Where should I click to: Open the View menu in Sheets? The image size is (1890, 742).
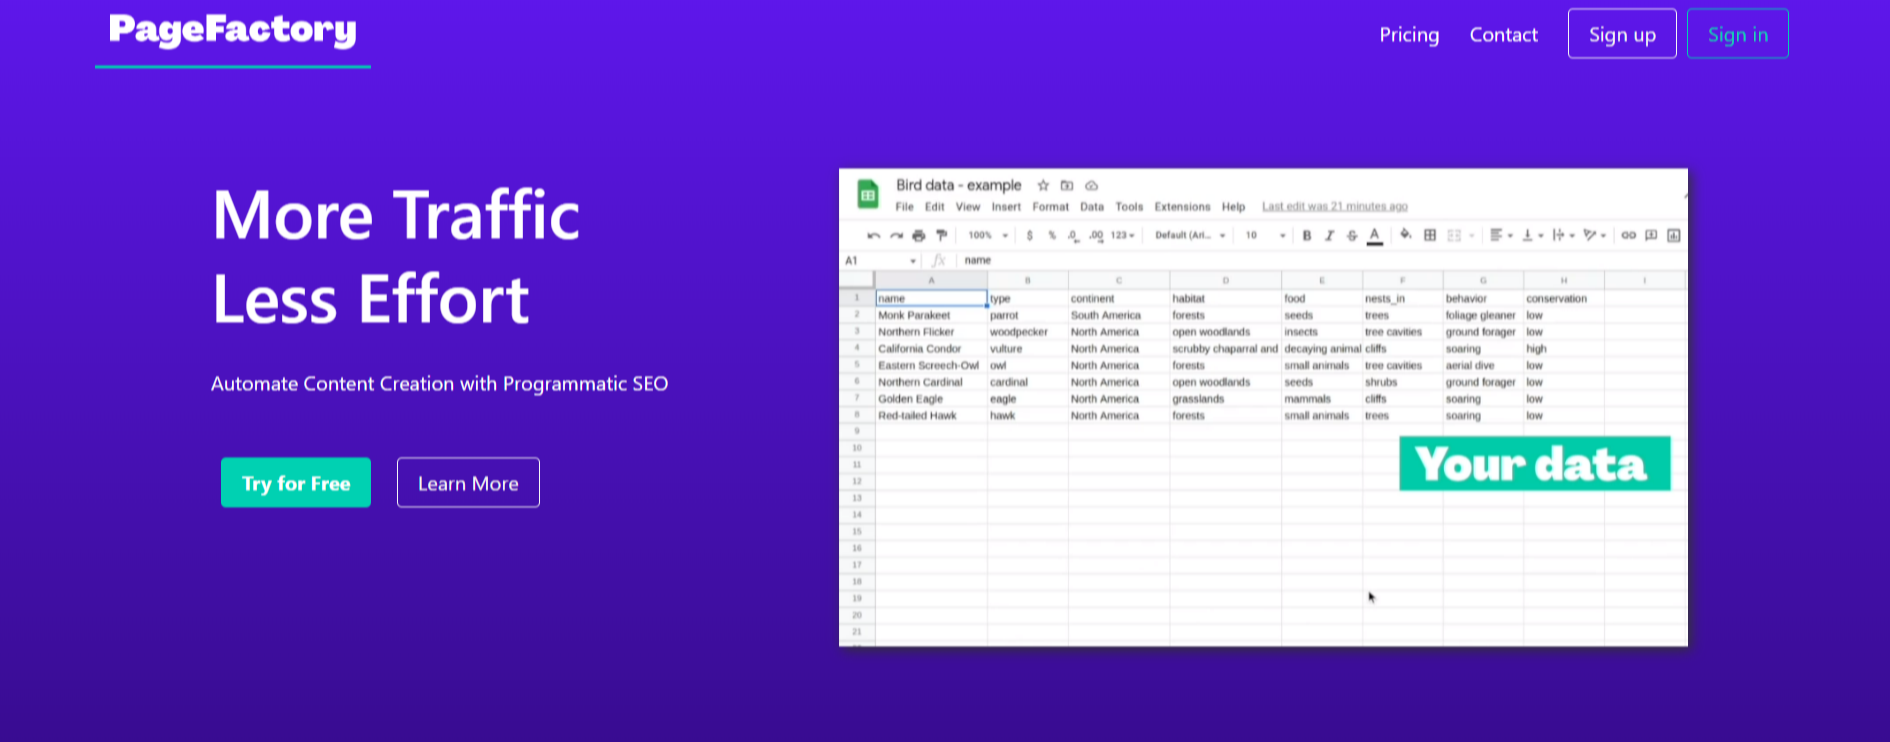pyautogui.click(x=968, y=207)
